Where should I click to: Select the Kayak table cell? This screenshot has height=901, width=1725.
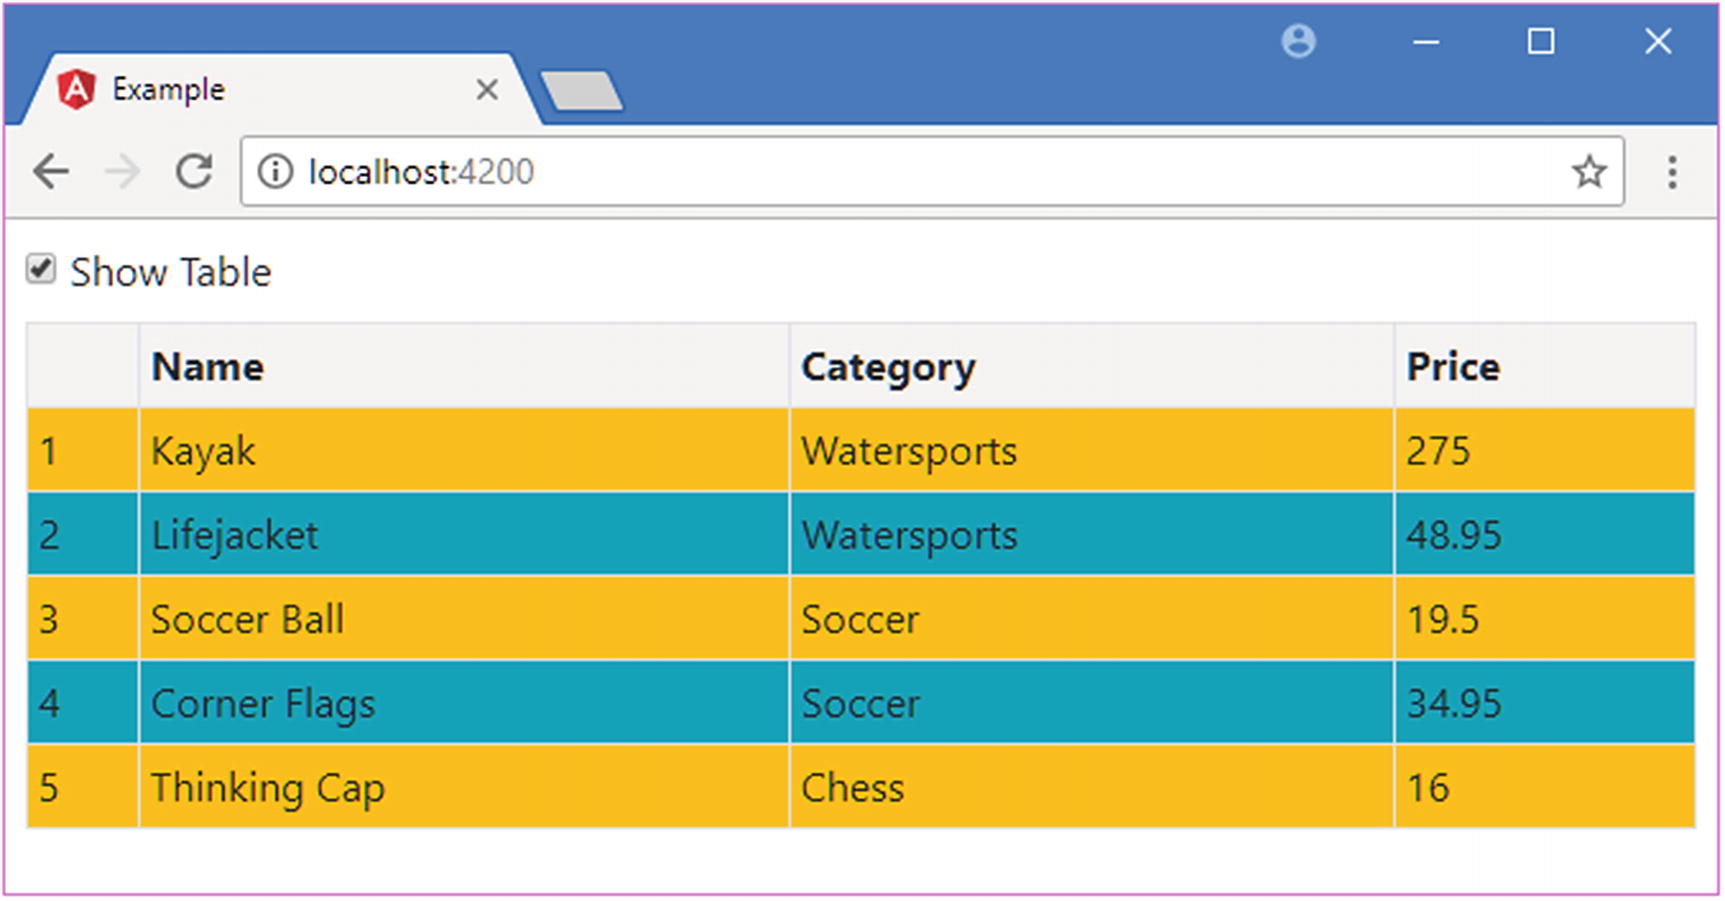[x=203, y=451]
